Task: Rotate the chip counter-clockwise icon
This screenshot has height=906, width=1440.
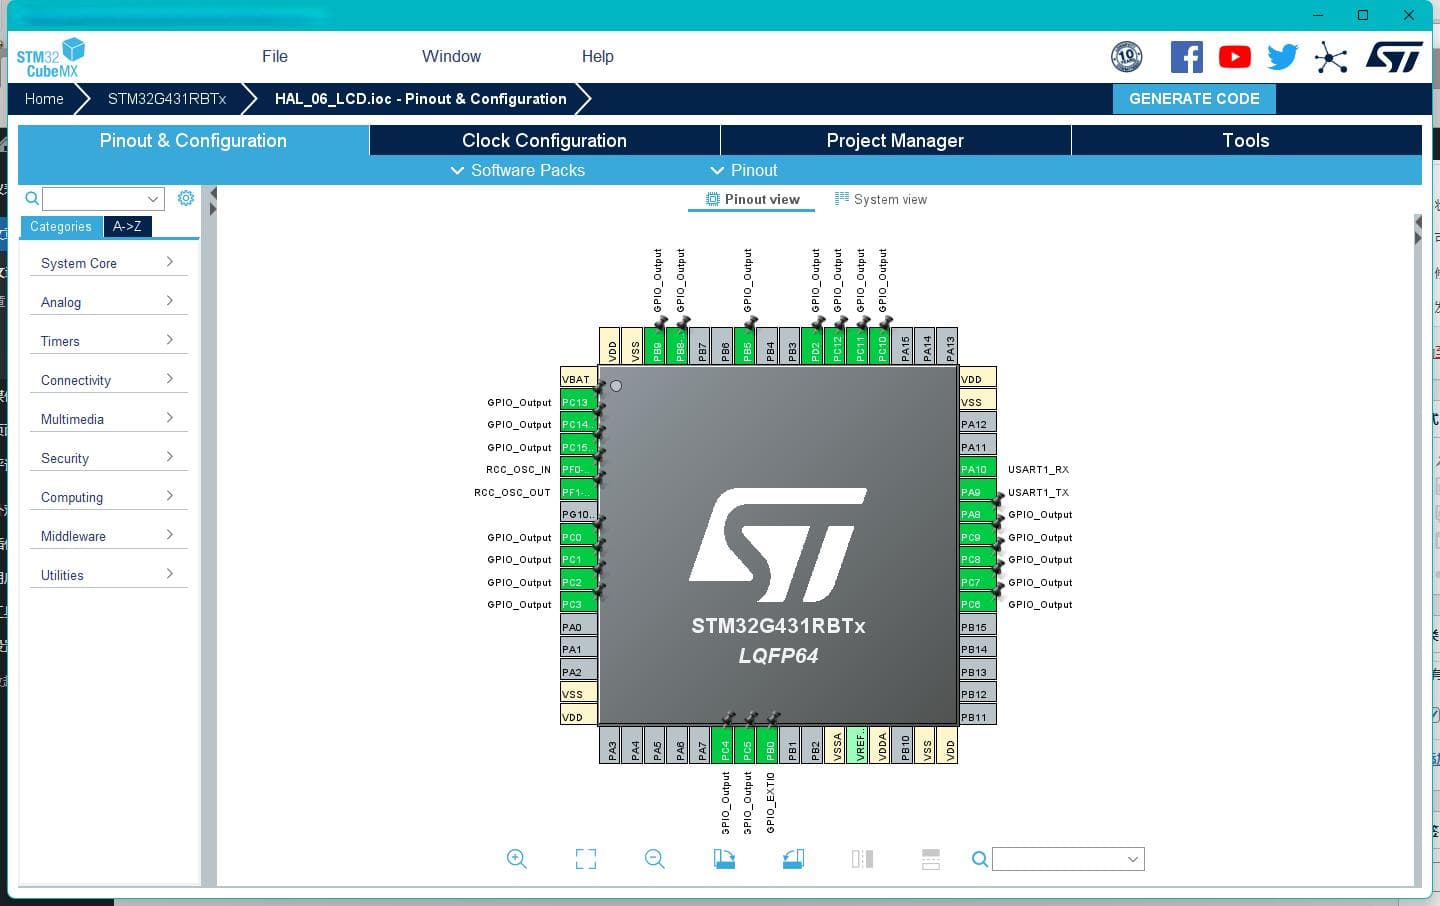Action: click(793, 859)
